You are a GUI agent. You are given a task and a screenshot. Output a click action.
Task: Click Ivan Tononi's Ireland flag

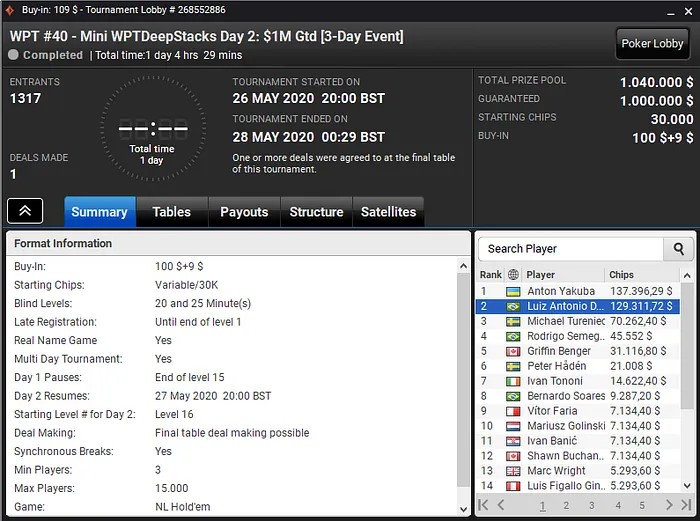[x=513, y=382]
